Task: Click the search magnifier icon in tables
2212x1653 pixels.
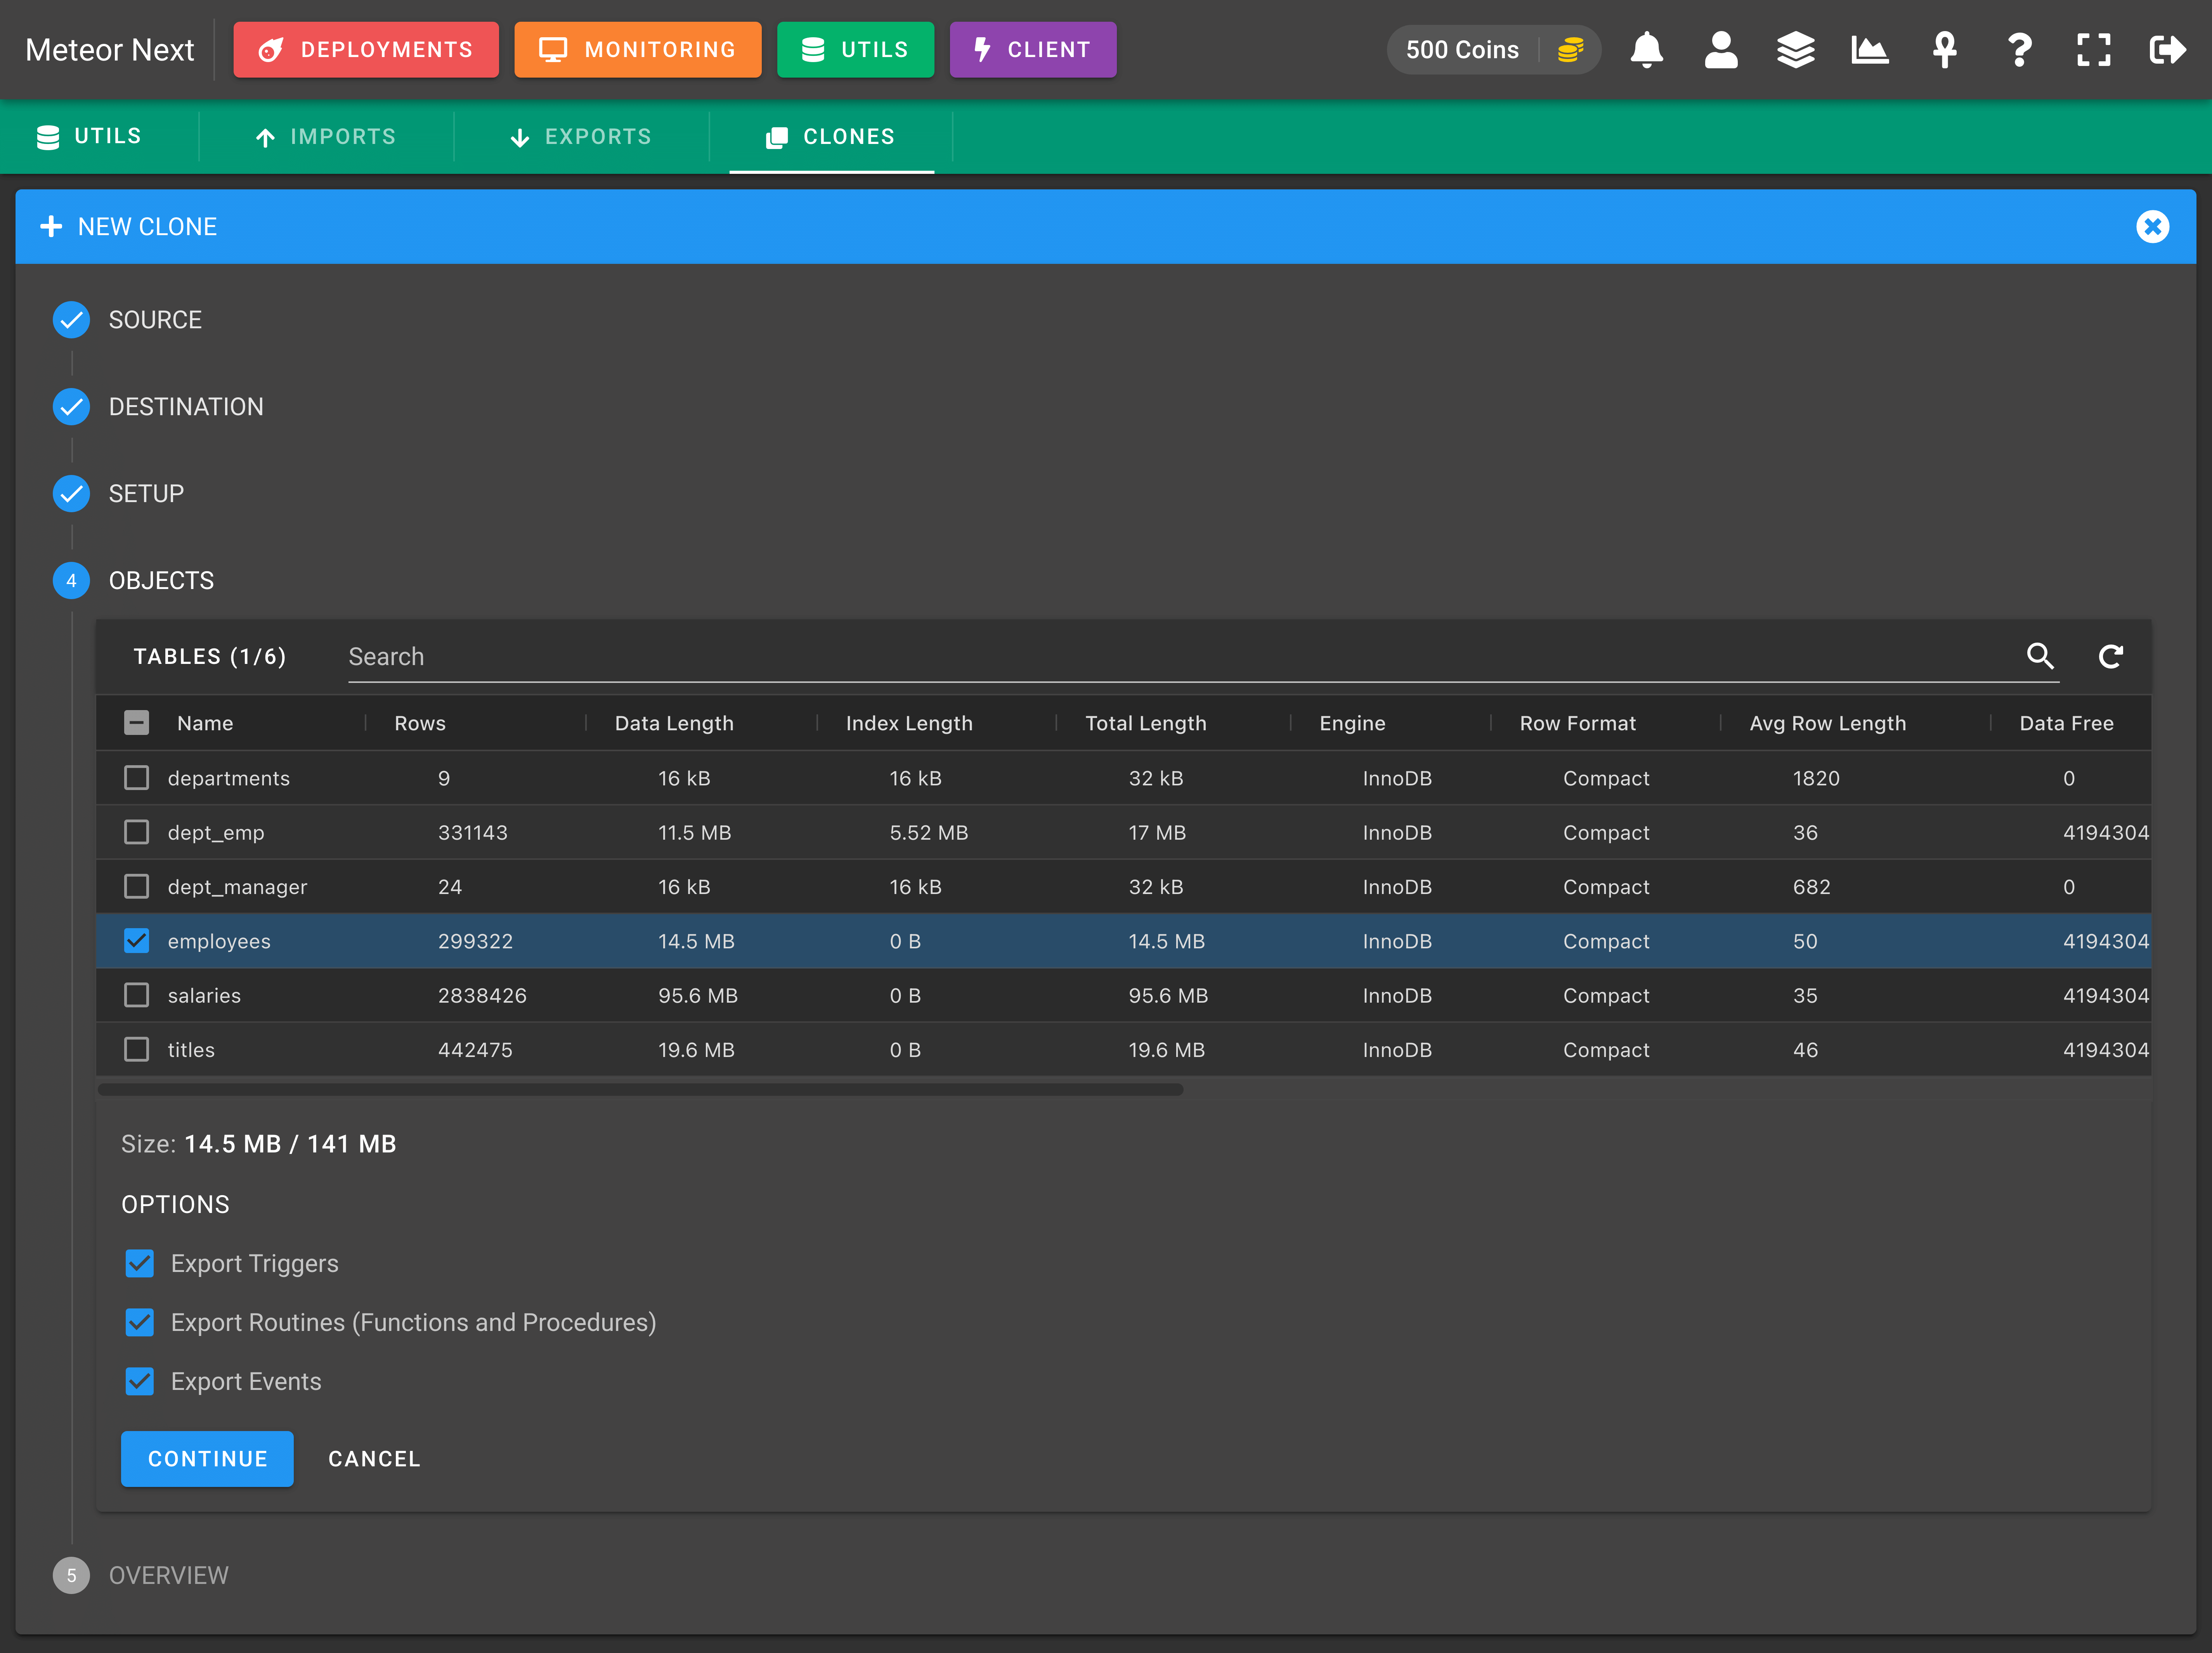Action: [2040, 656]
